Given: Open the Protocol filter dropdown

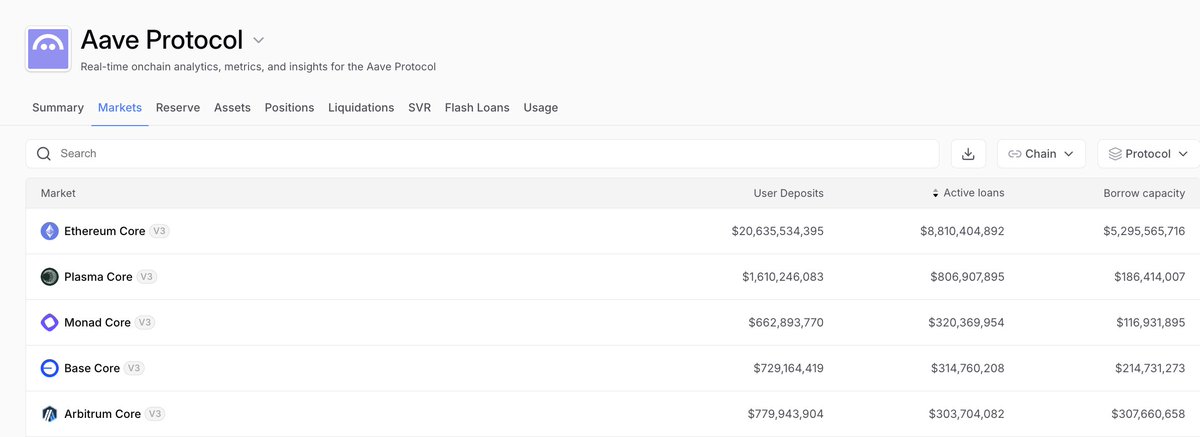Looking at the screenshot, I should (x=1149, y=154).
